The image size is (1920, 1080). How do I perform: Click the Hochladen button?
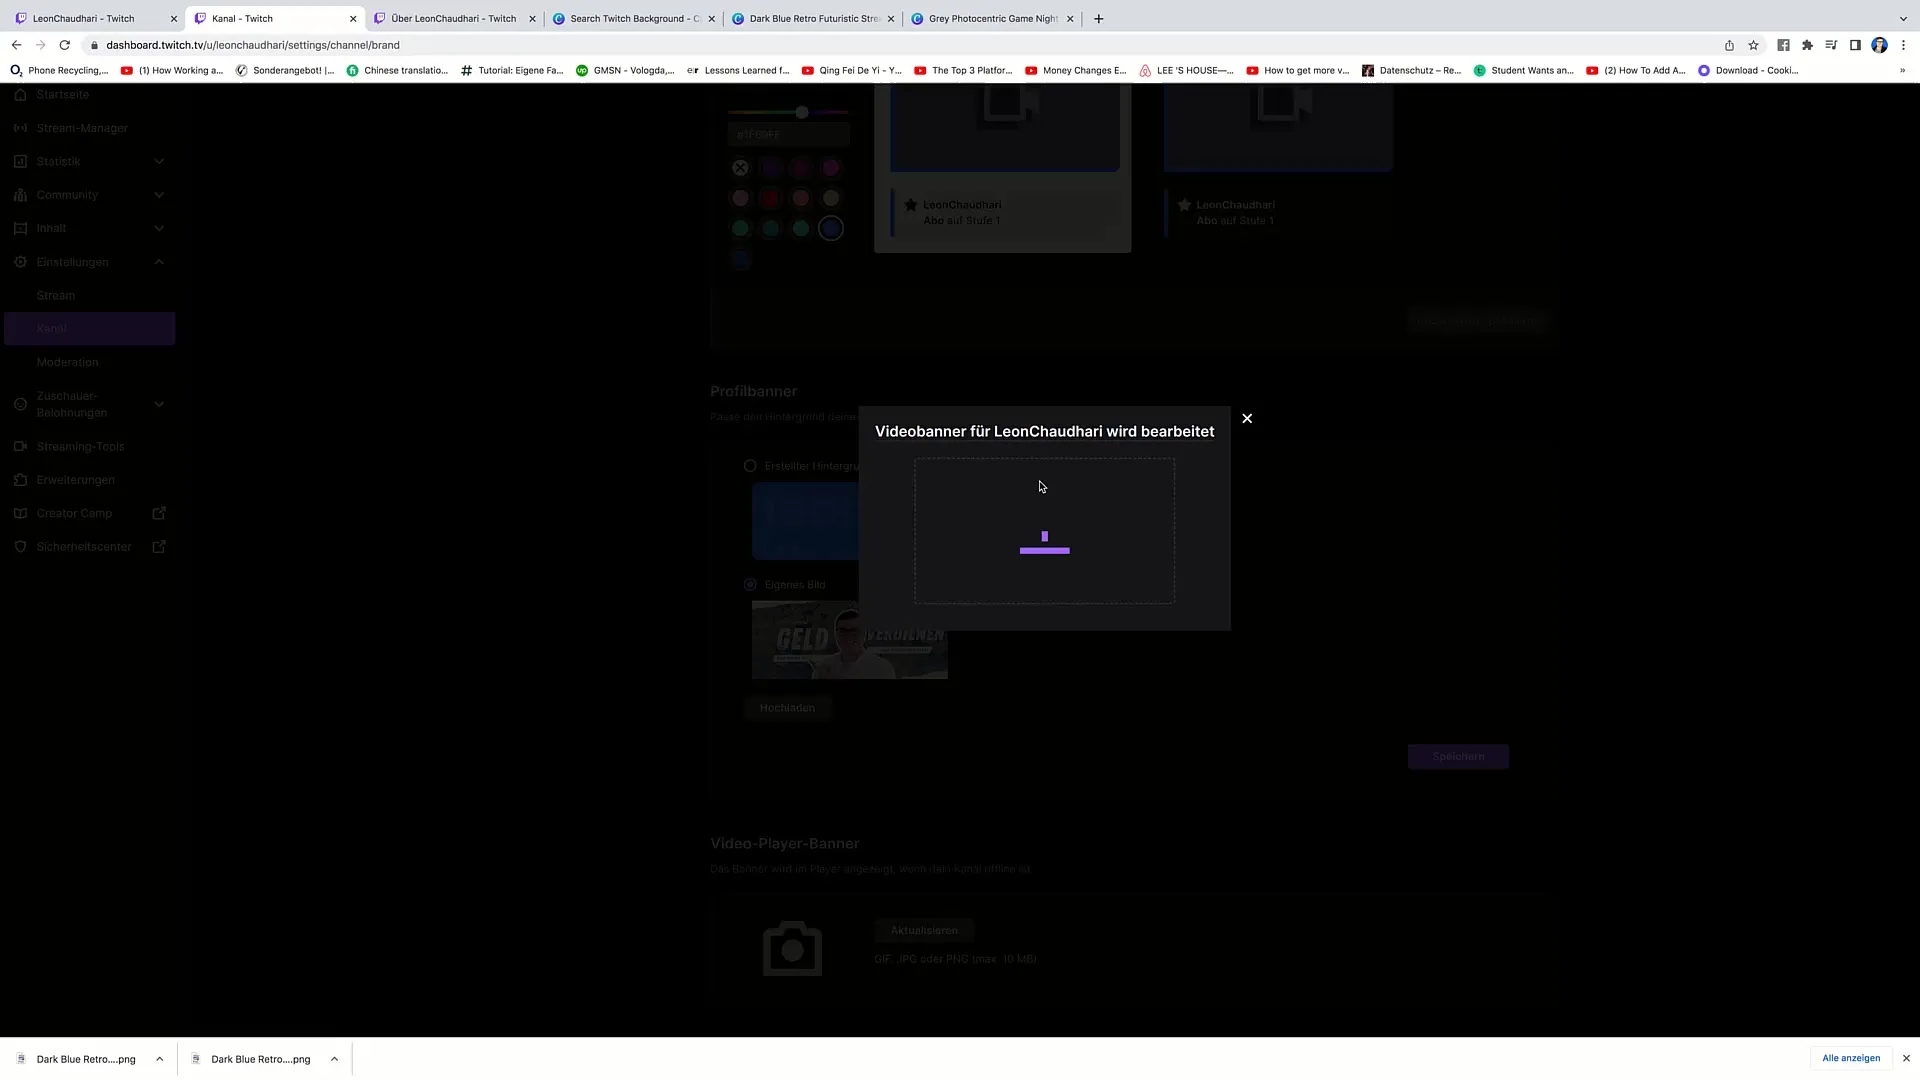[x=787, y=708]
